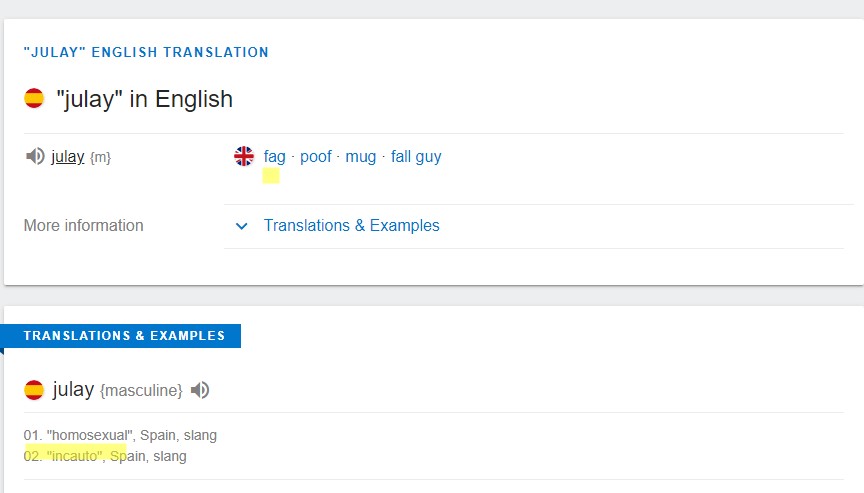This screenshot has width=864, height=493.
Task: Click the Spanish flag next to julay {masculine}
Action: (34, 390)
